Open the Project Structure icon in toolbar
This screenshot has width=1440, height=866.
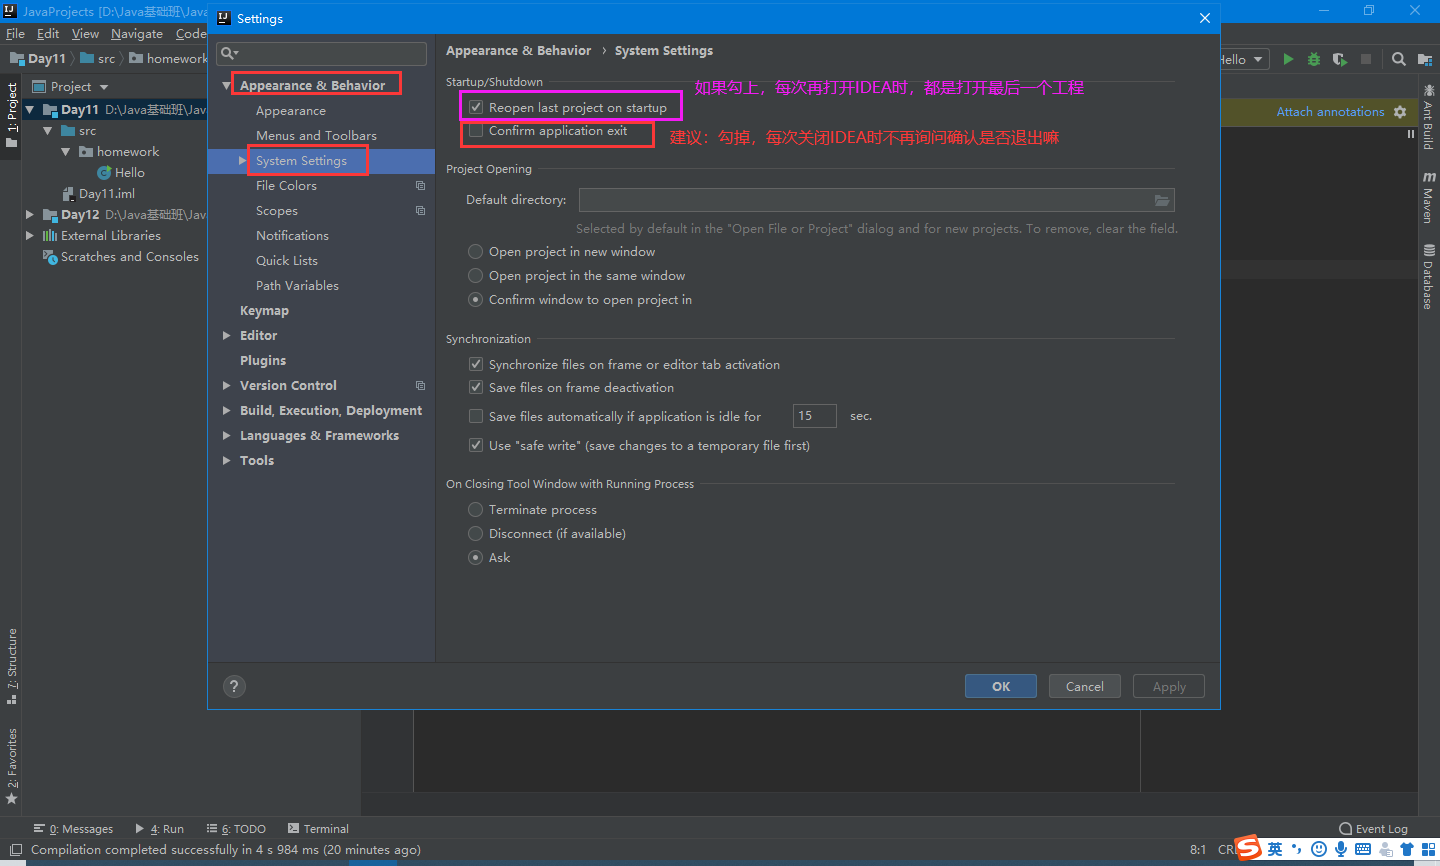(1426, 59)
